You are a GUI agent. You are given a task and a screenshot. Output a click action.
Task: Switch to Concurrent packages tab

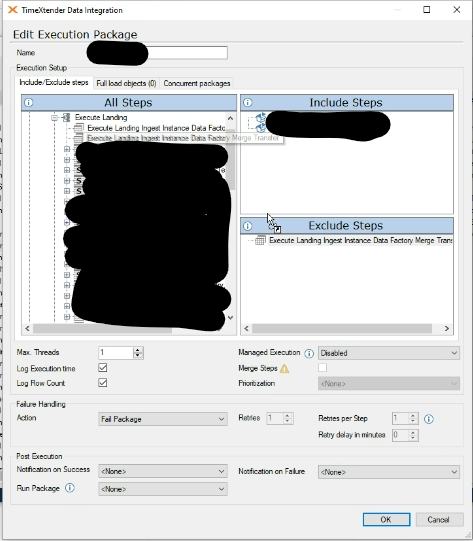point(197,83)
